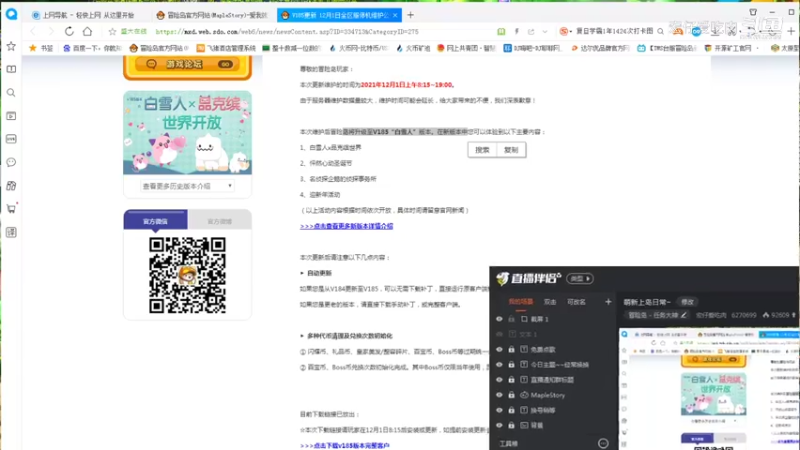Viewport: 800px width, 450px height.
Task: Expand the address bar dropdown chevron
Action: click(x=545, y=32)
